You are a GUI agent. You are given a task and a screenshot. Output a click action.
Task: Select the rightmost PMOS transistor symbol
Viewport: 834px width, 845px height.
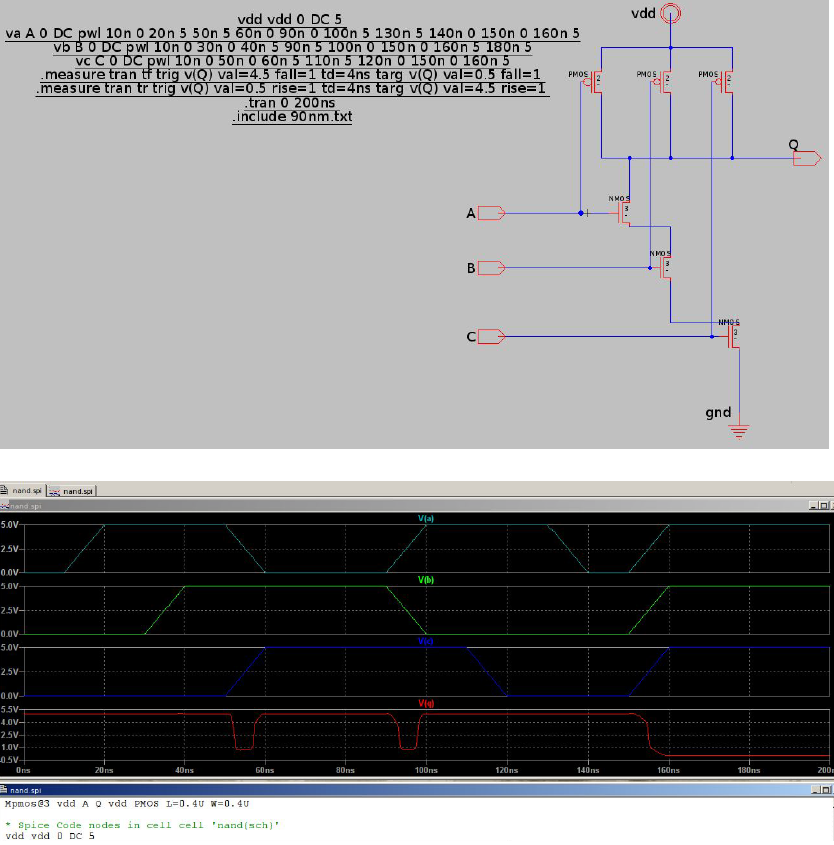(x=727, y=80)
